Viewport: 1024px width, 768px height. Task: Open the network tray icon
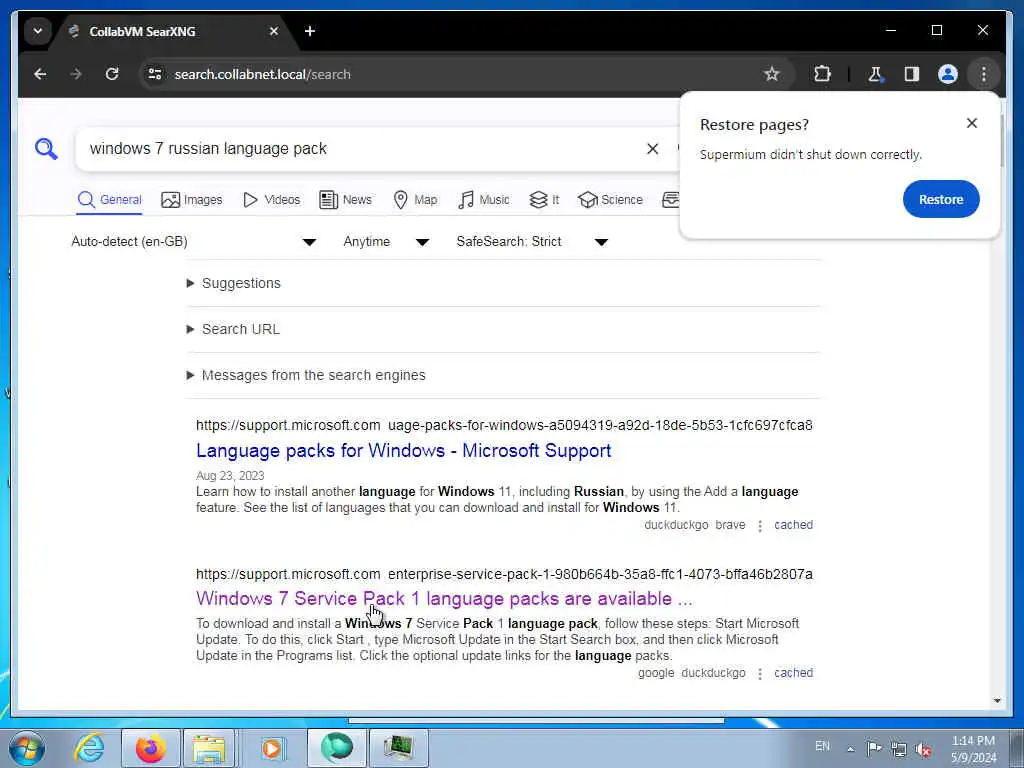(899, 748)
